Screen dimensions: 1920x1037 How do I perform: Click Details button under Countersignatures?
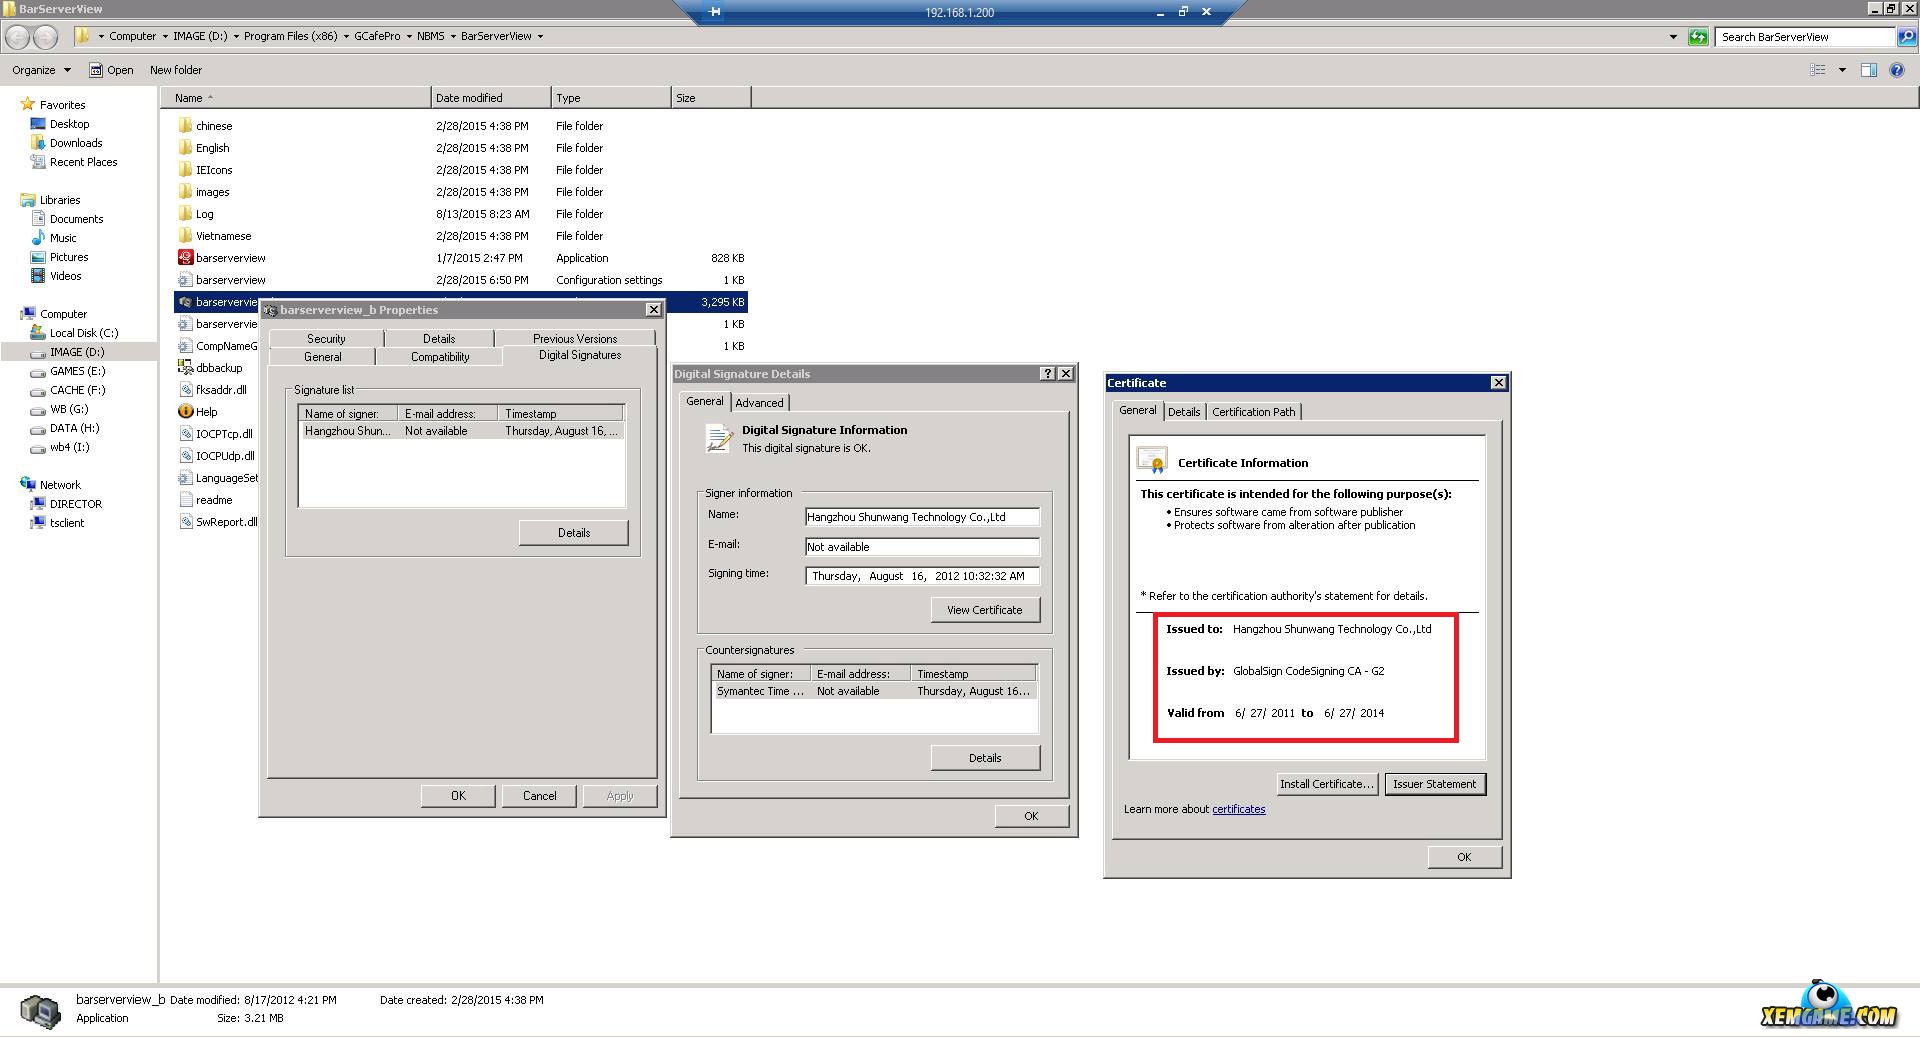coord(985,757)
